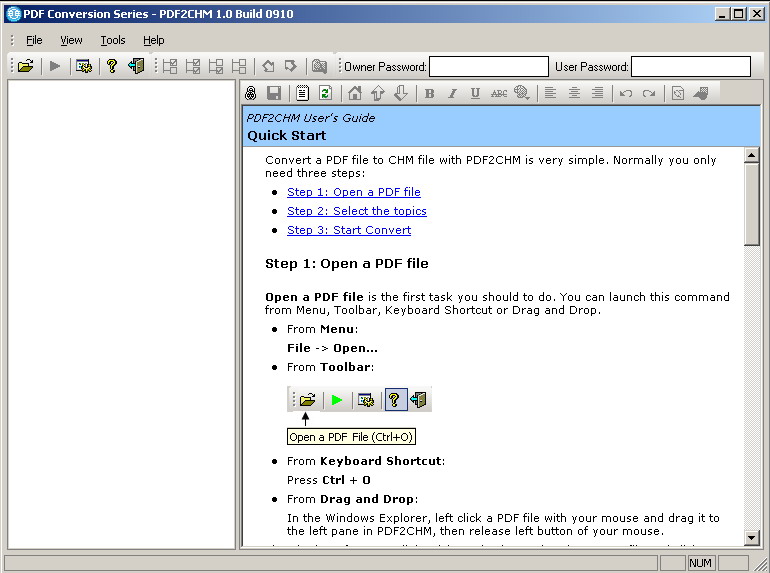The image size is (770, 573).
Task: Click the second topic tree checkbox icon
Action: [193, 66]
